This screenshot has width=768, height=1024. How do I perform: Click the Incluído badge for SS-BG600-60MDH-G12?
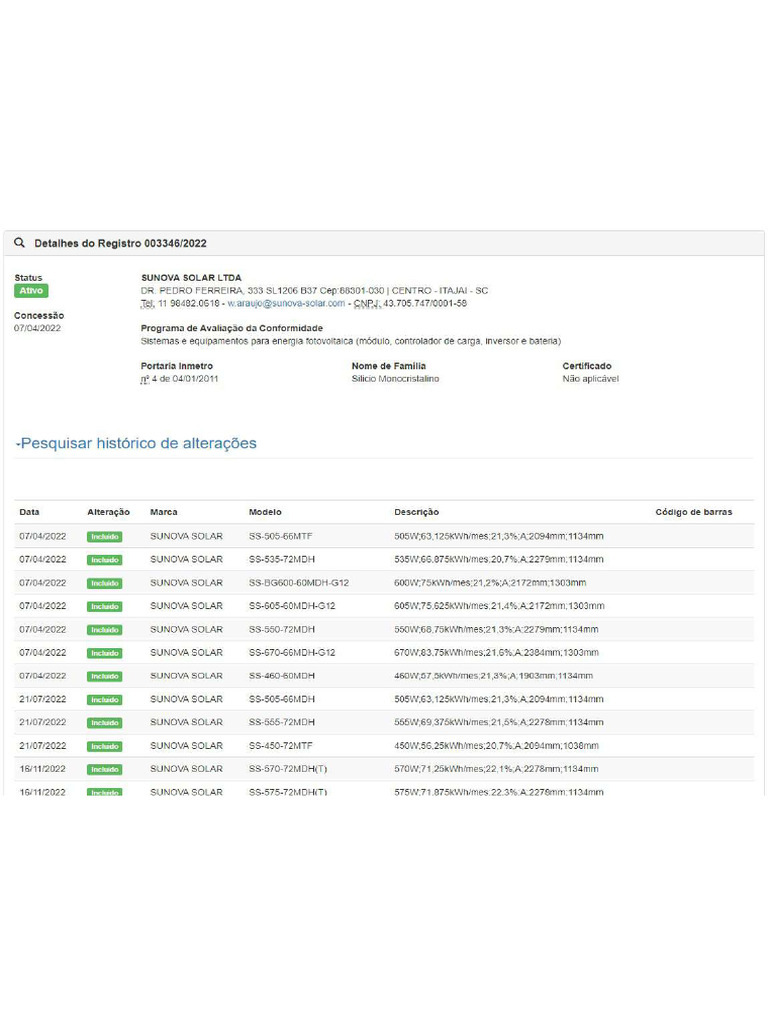(104, 583)
